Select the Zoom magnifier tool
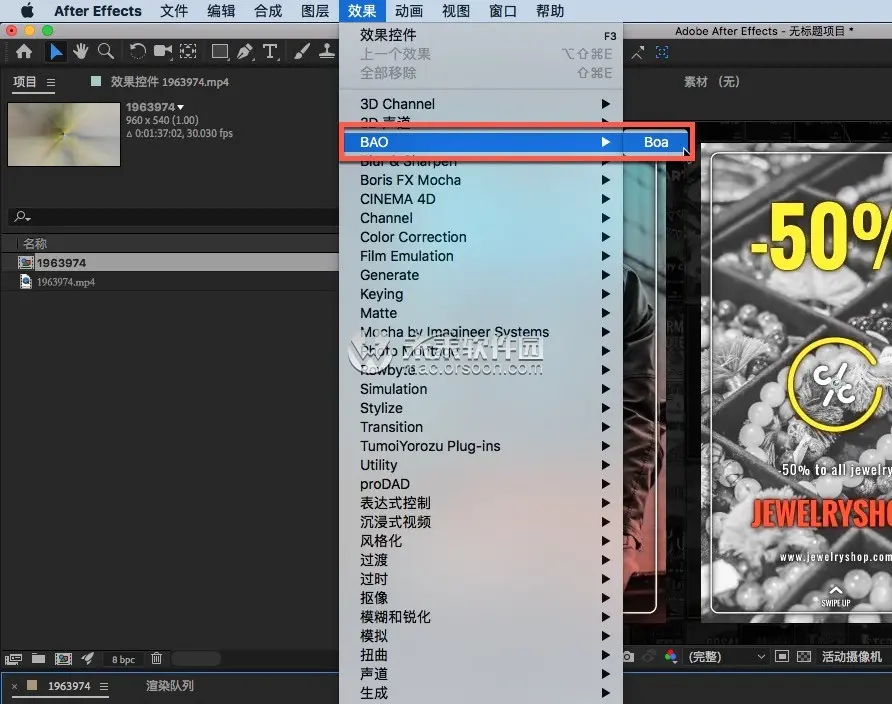The image size is (892, 704). point(106,52)
